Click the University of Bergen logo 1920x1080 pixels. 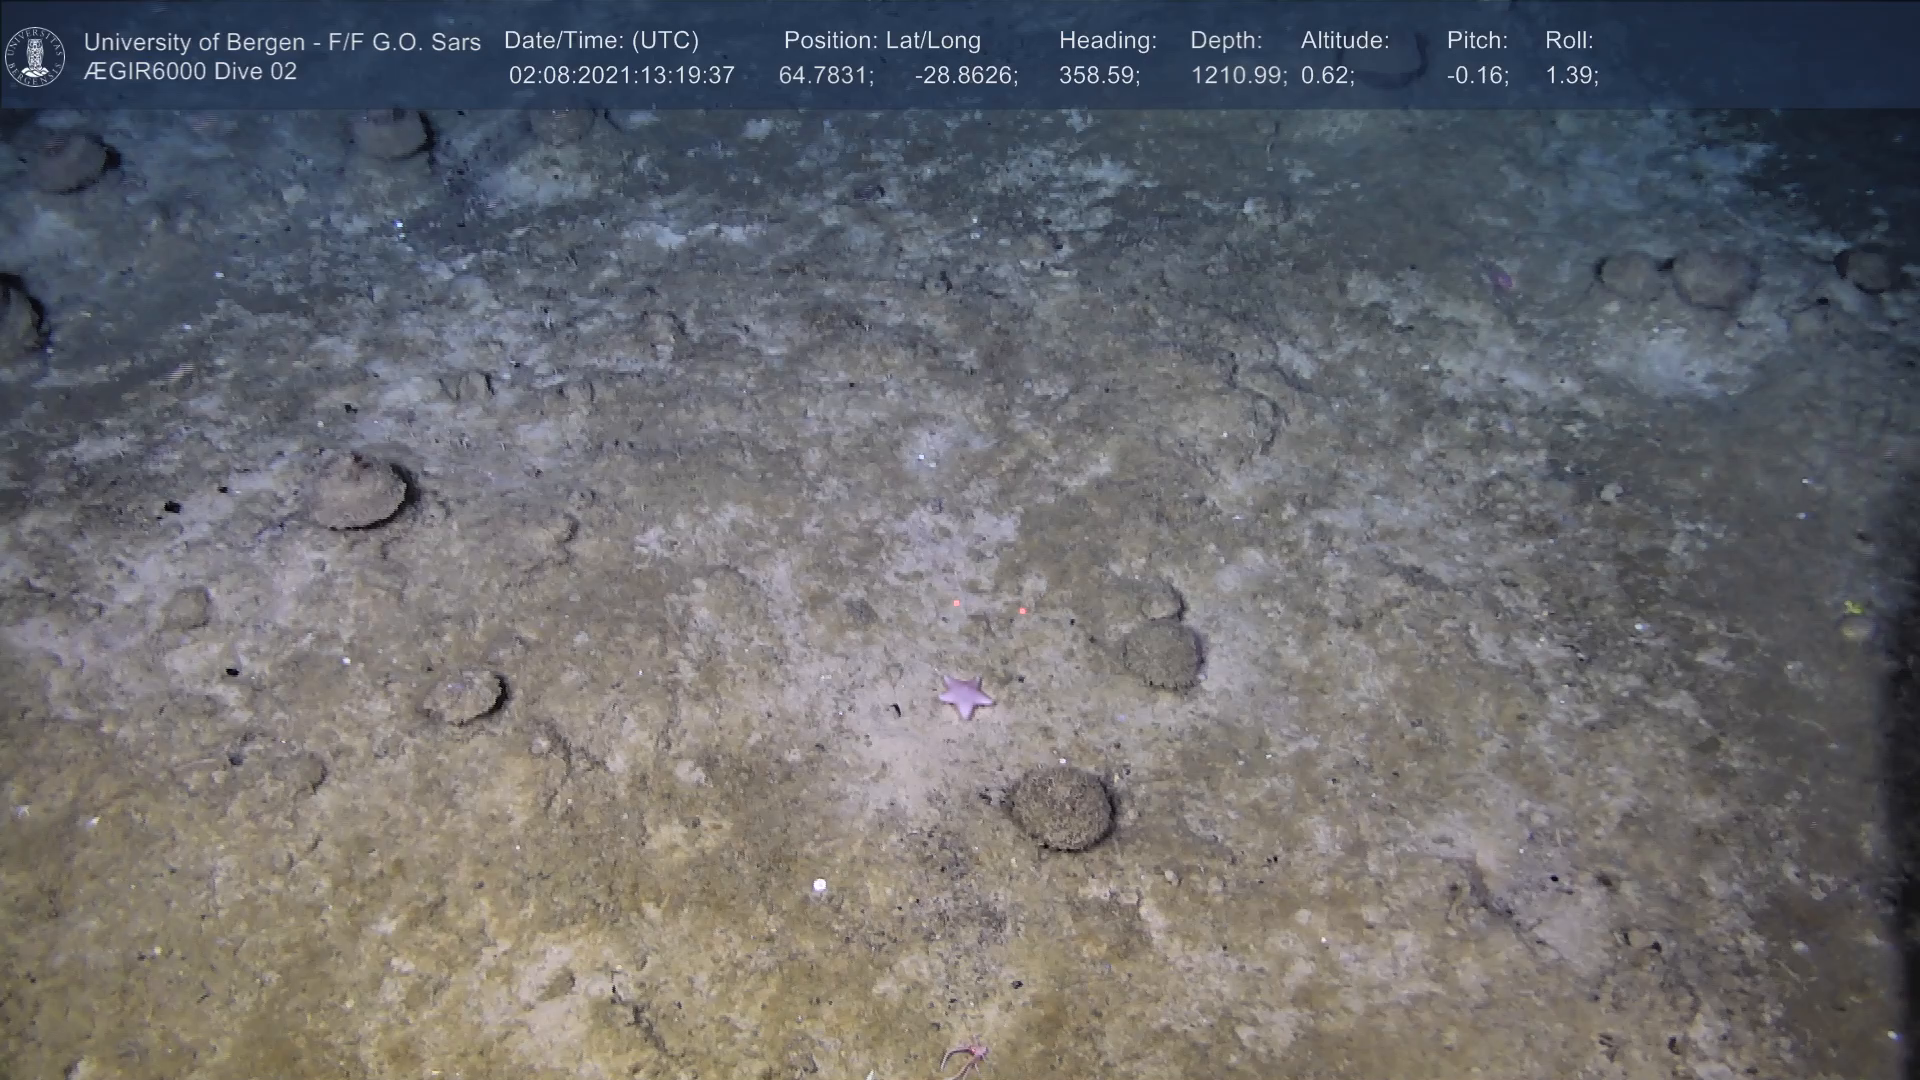[x=35, y=56]
